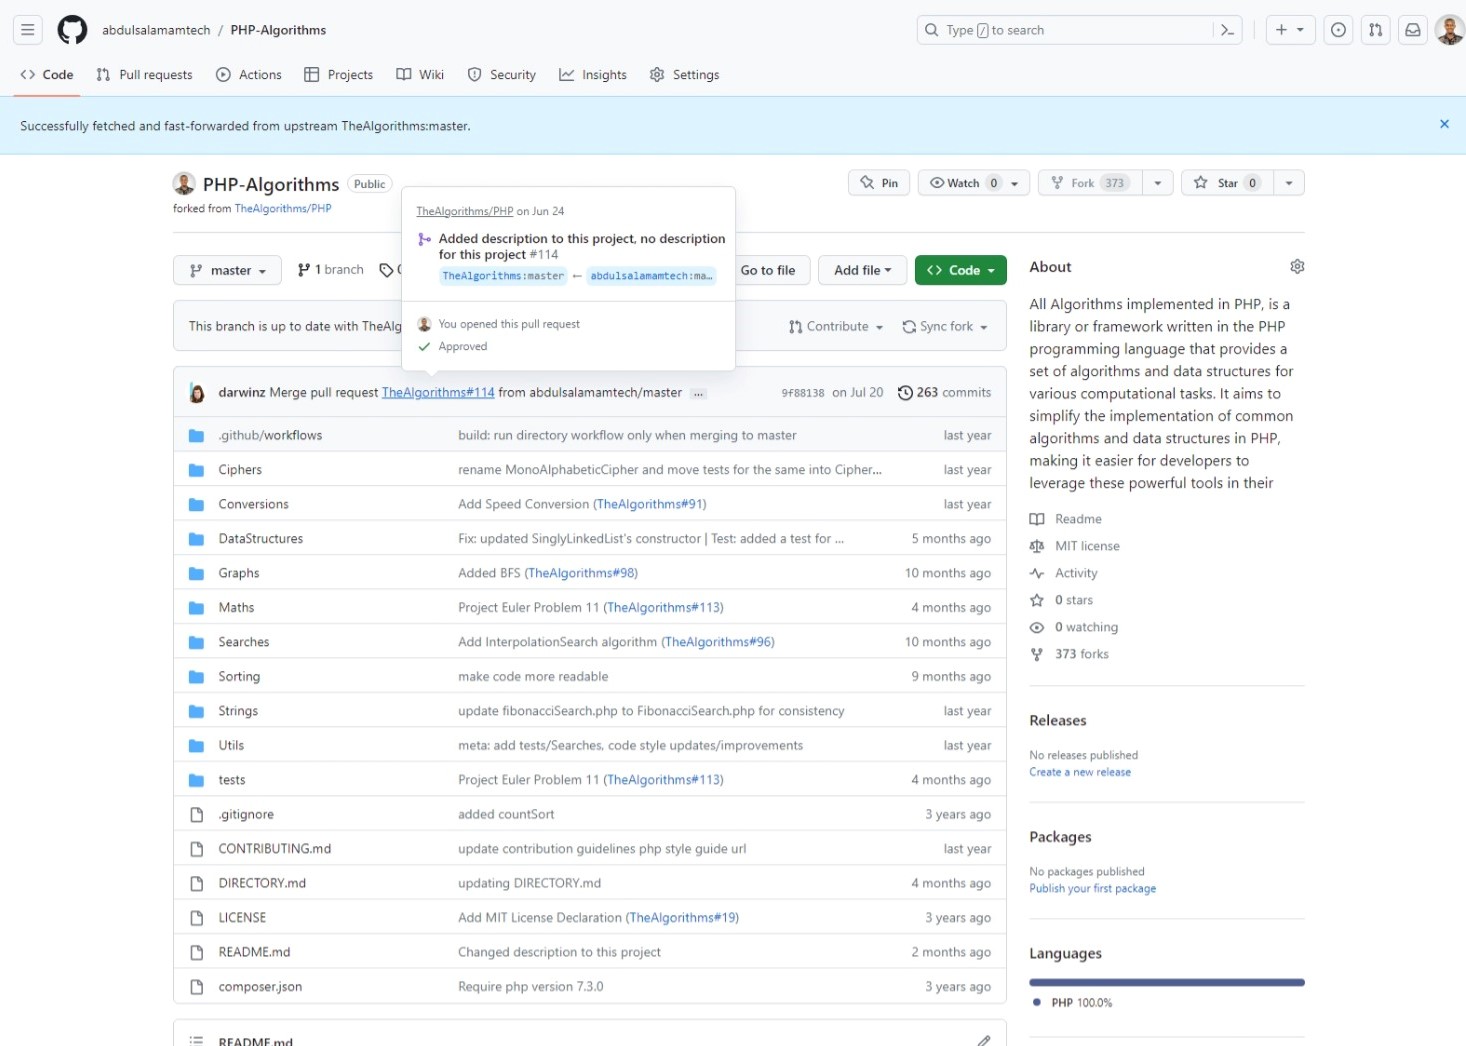Open abdulsalamamtech owner breadcrumb link

156,30
